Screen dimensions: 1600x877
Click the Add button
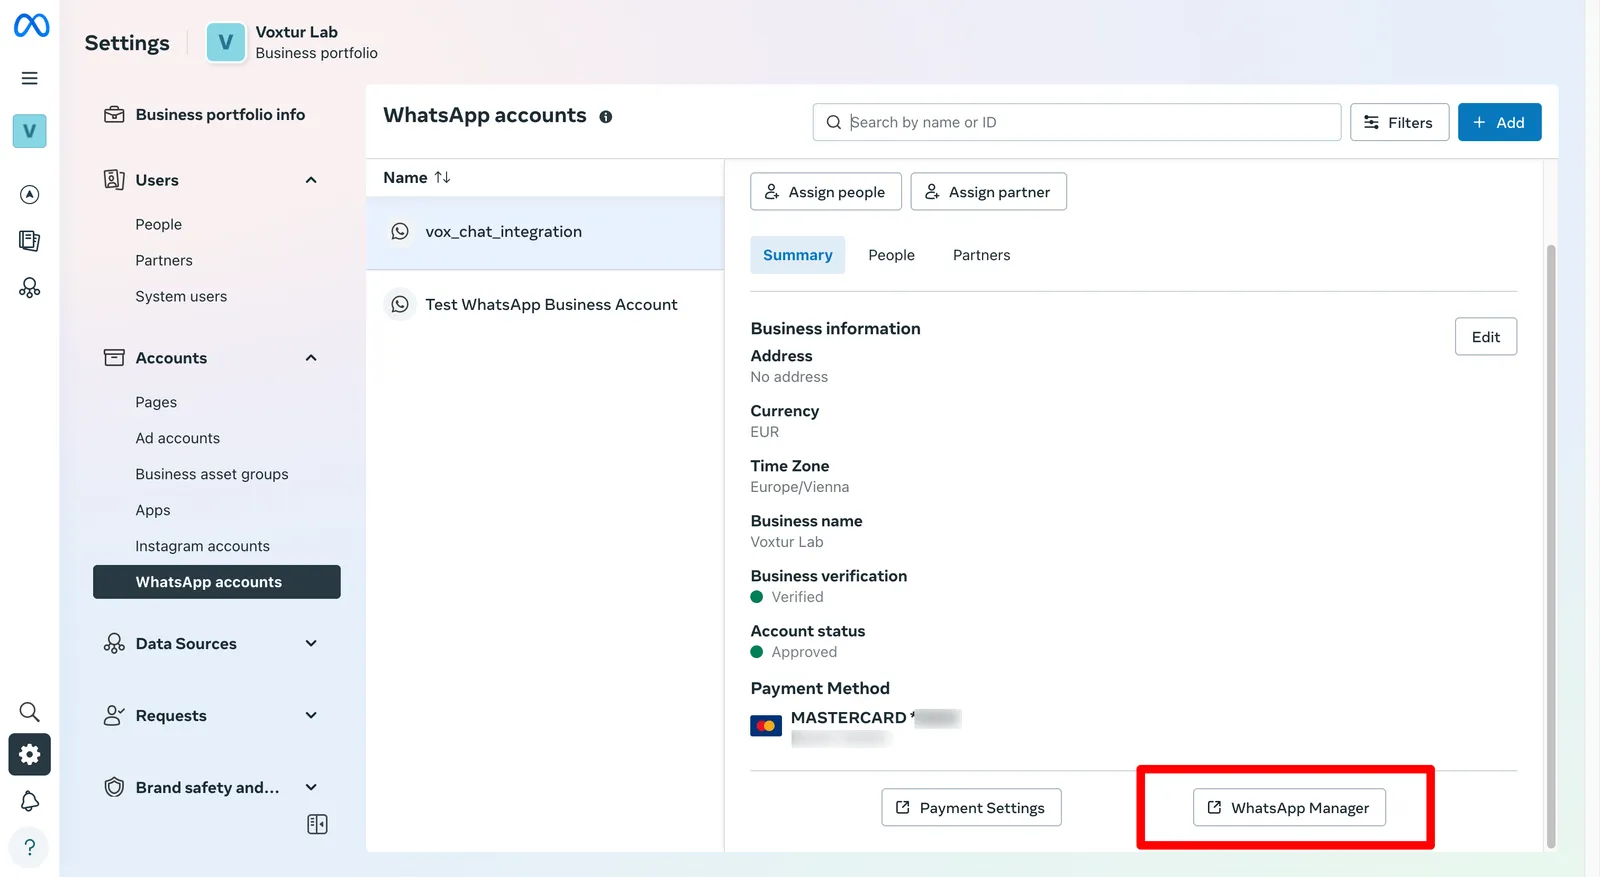[x=1499, y=122]
